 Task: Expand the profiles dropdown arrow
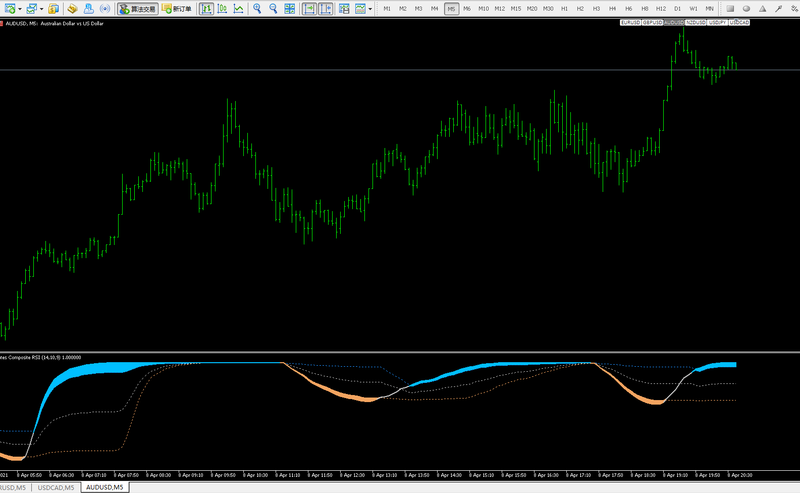40,8
